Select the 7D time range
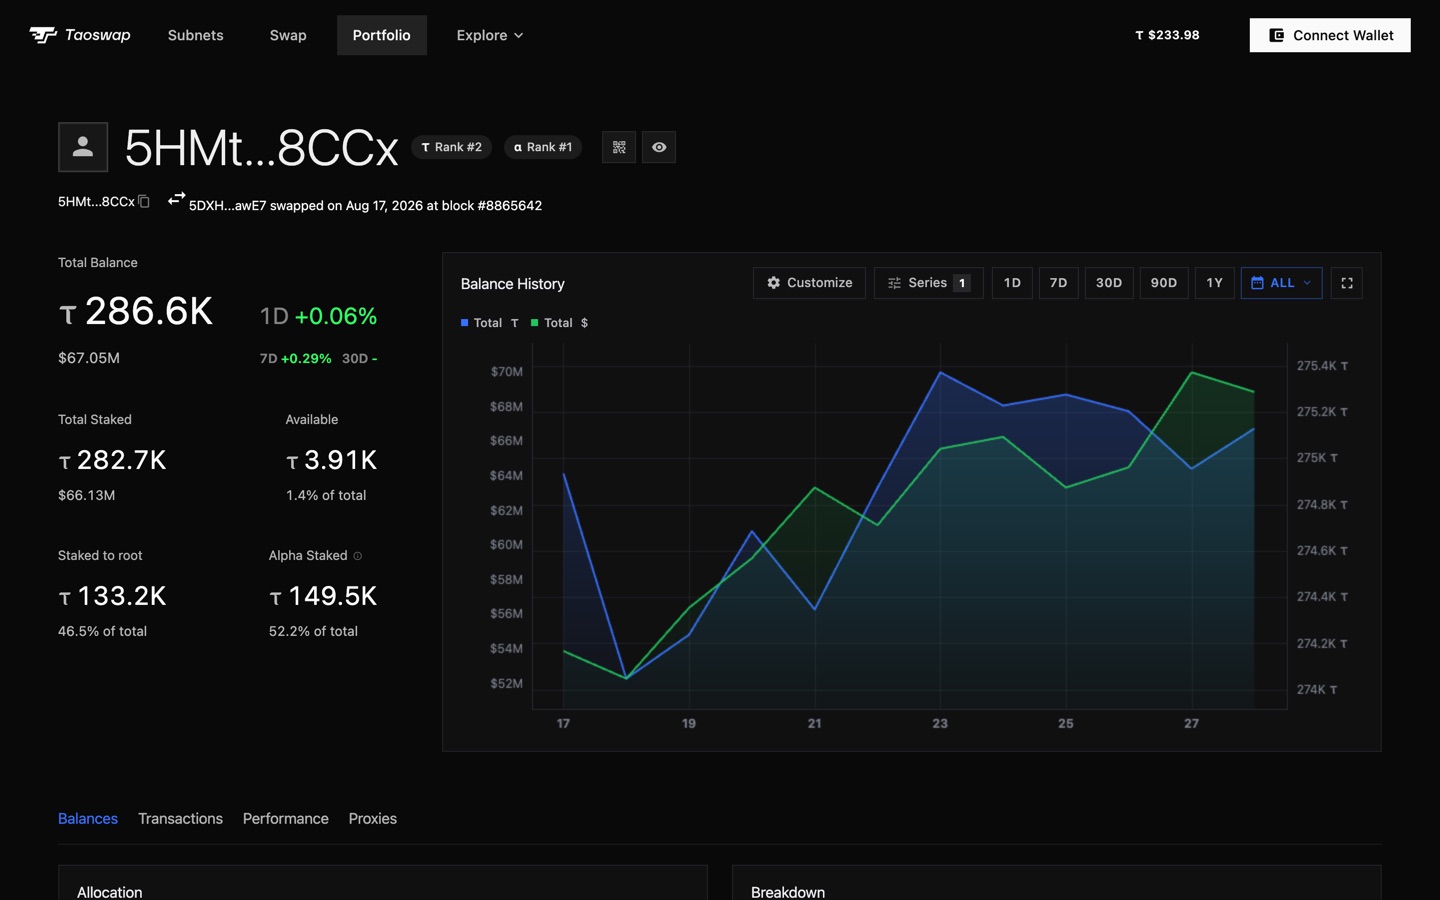Image resolution: width=1440 pixels, height=900 pixels. (1058, 283)
